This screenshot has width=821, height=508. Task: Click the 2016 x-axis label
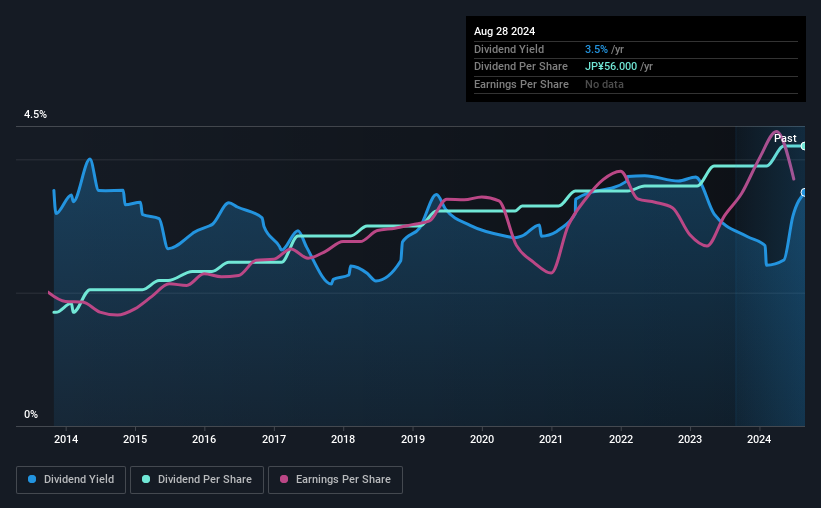tap(204, 439)
